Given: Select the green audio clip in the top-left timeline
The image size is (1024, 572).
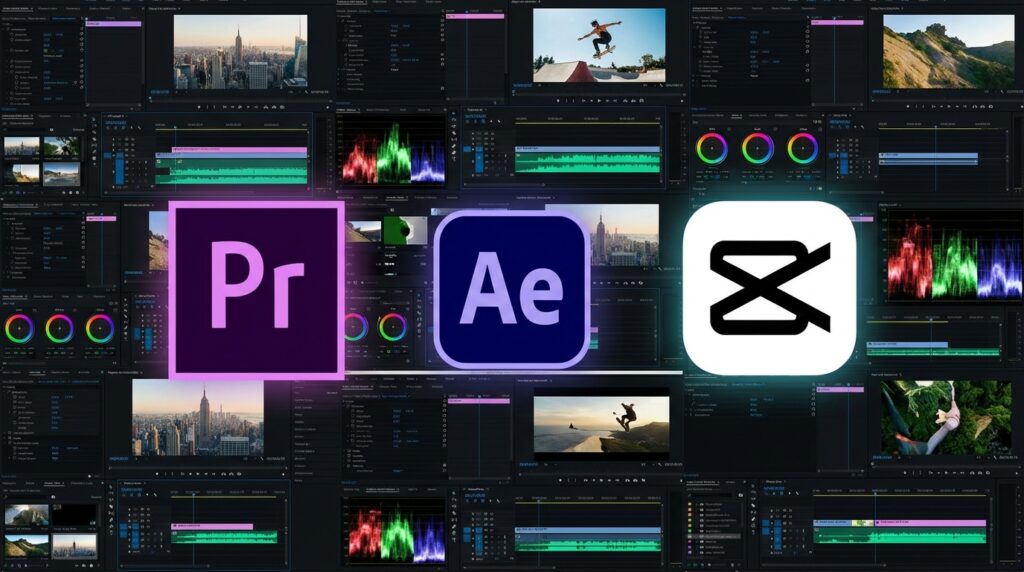Looking at the screenshot, I should [238, 173].
